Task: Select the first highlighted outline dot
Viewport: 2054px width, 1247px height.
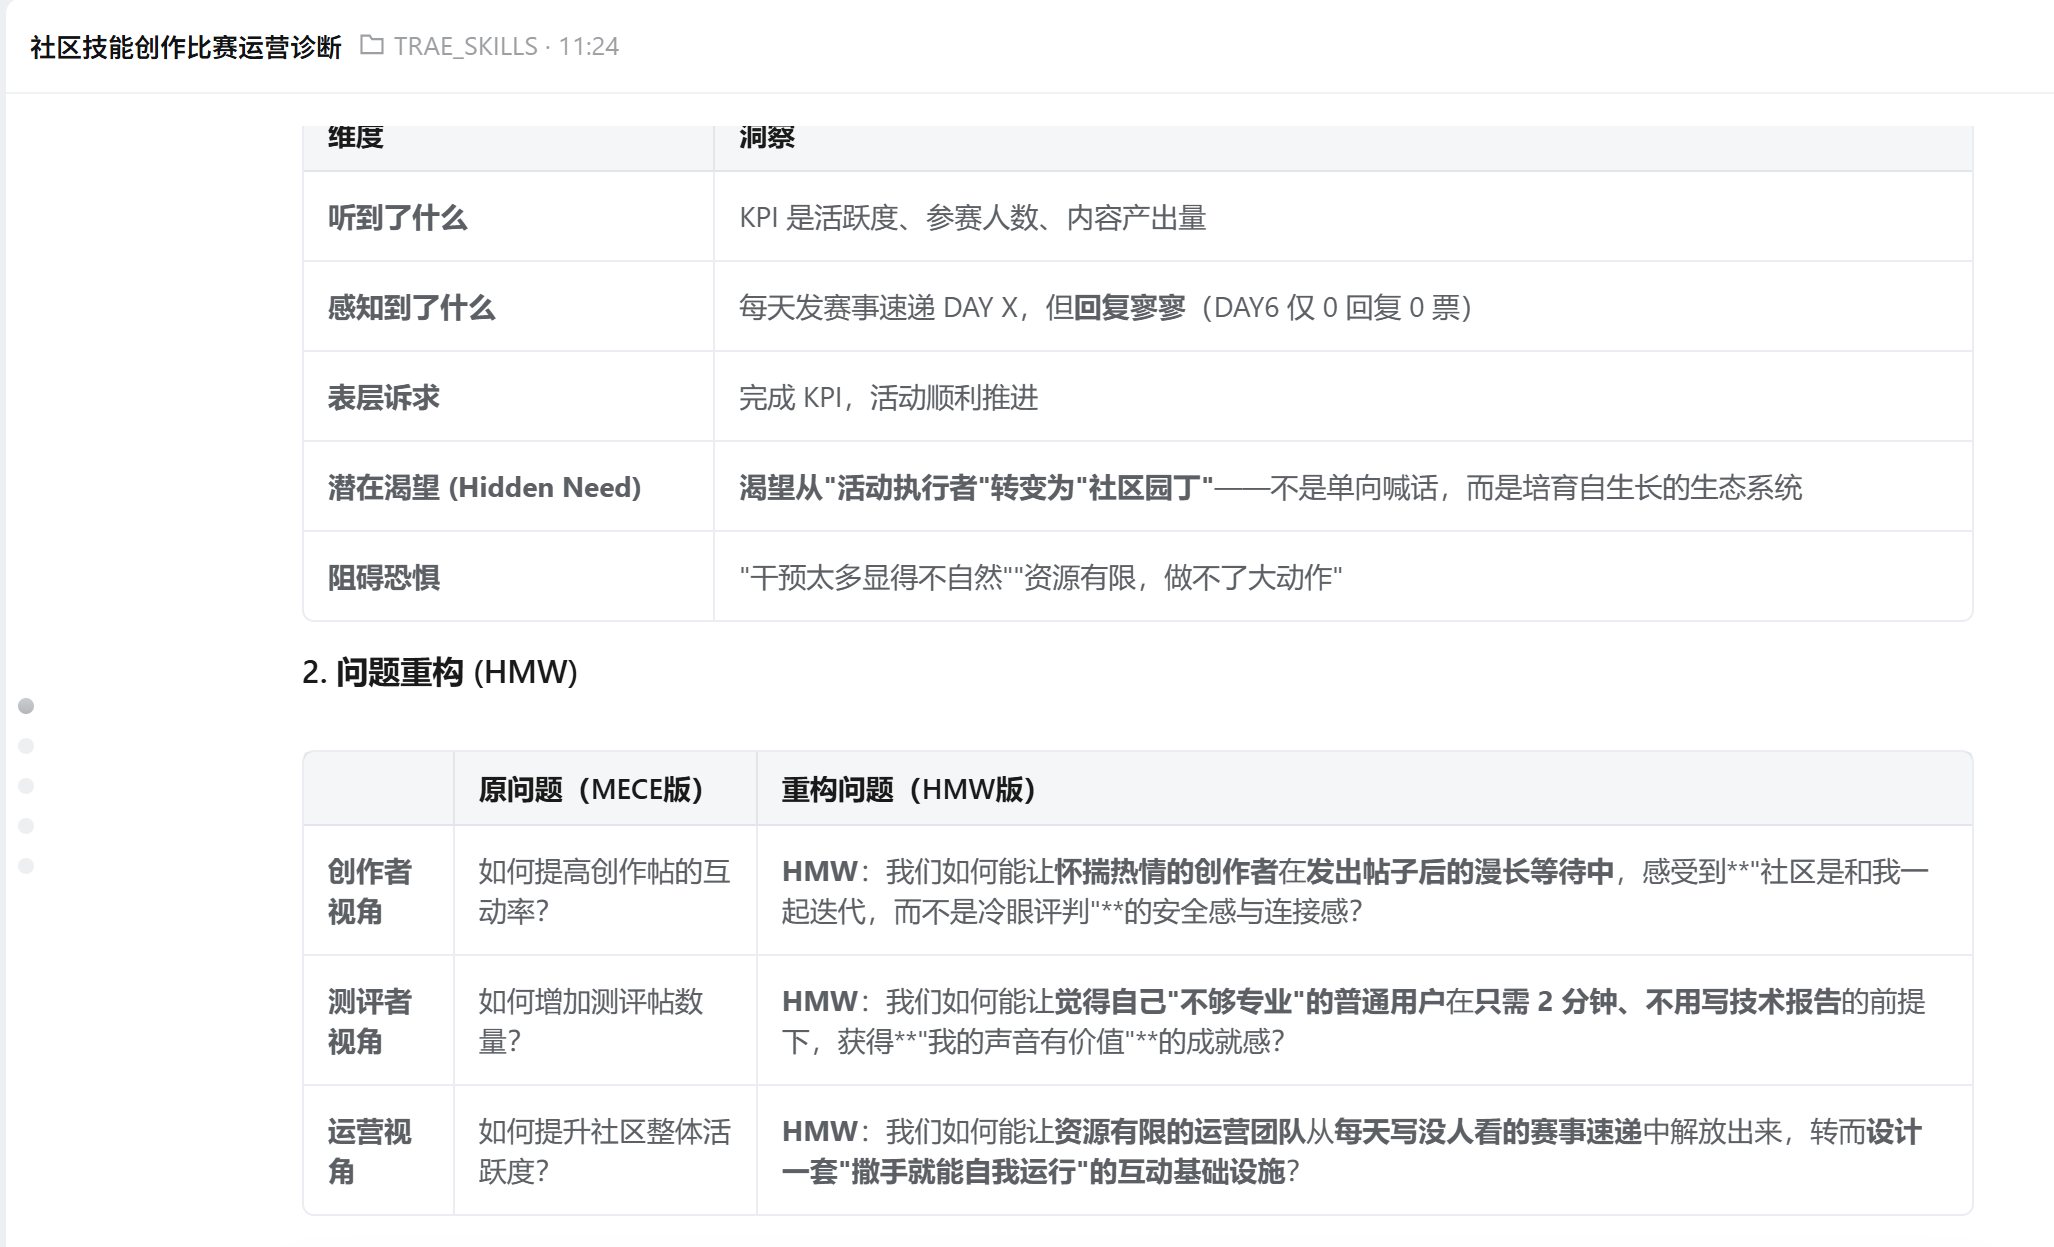Action: (26, 706)
